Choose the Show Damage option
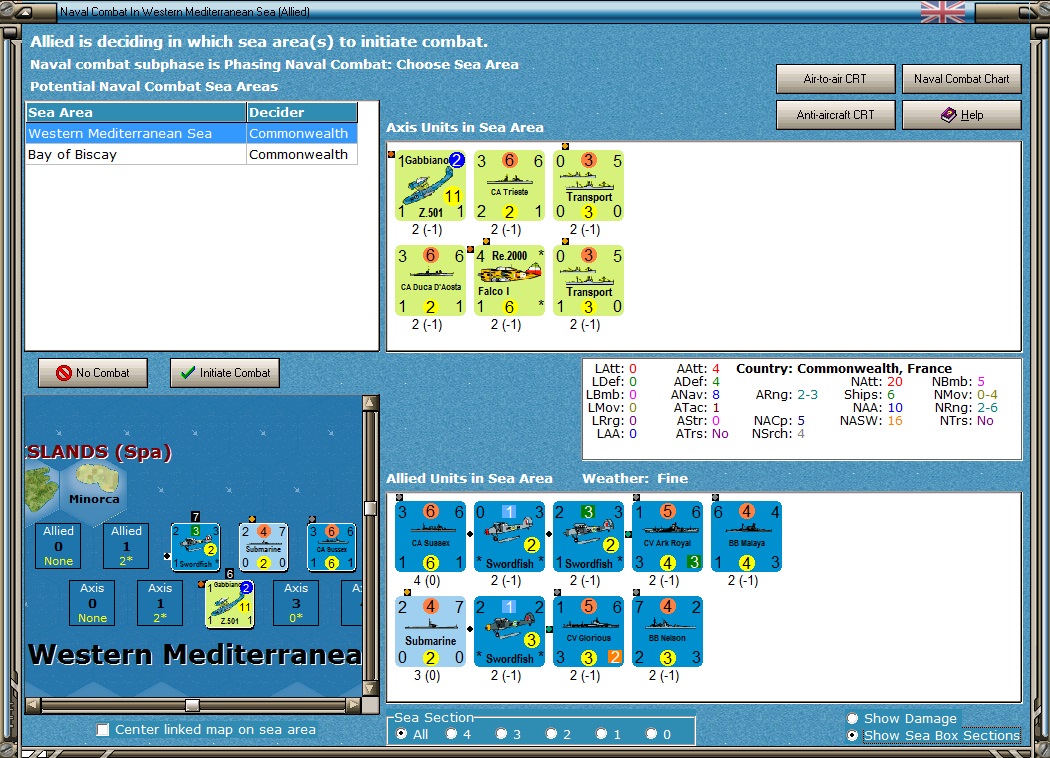 (x=852, y=718)
